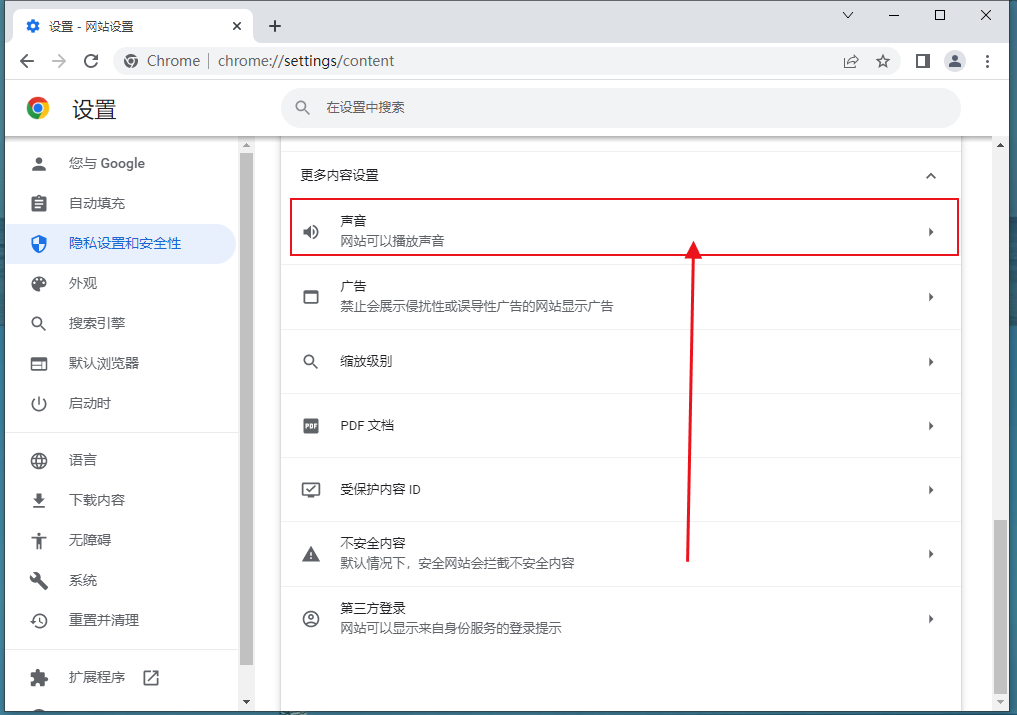Click the address bar URL chrome://settings/content
The height and width of the screenshot is (715, 1017).
(306, 61)
